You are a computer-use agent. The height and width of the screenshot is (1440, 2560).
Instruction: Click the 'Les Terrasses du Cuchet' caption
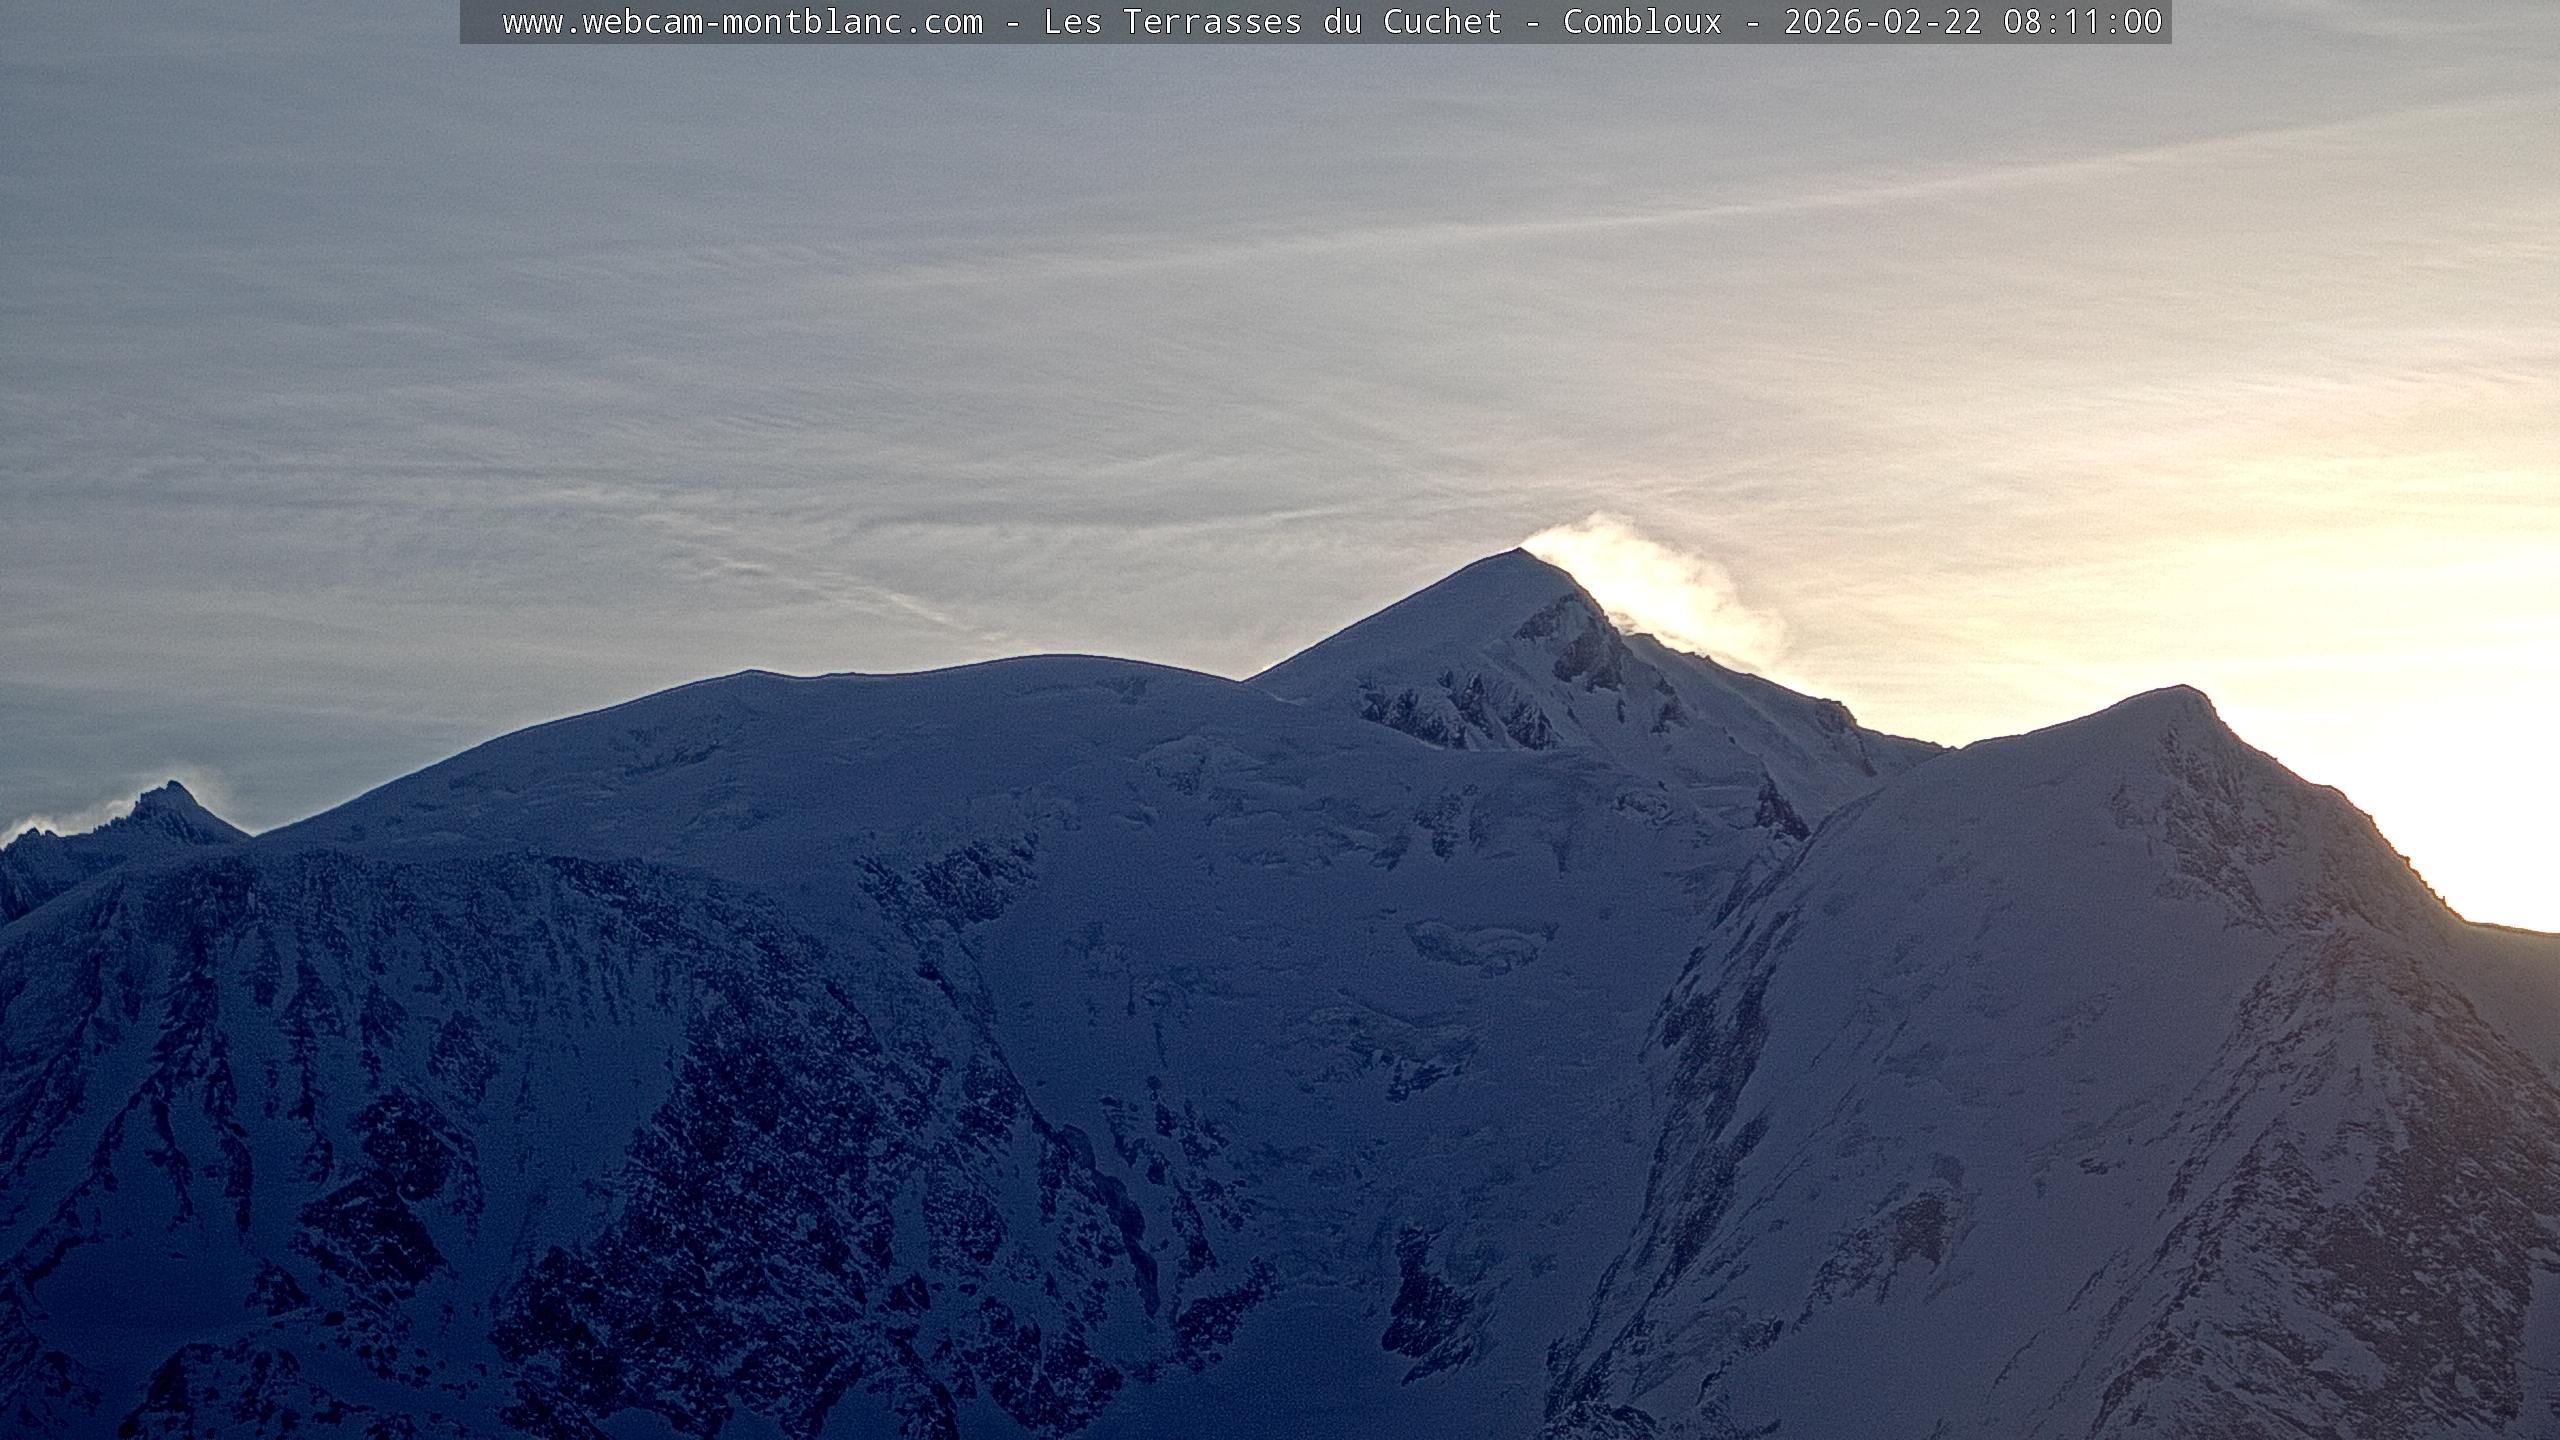[x=1272, y=22]
